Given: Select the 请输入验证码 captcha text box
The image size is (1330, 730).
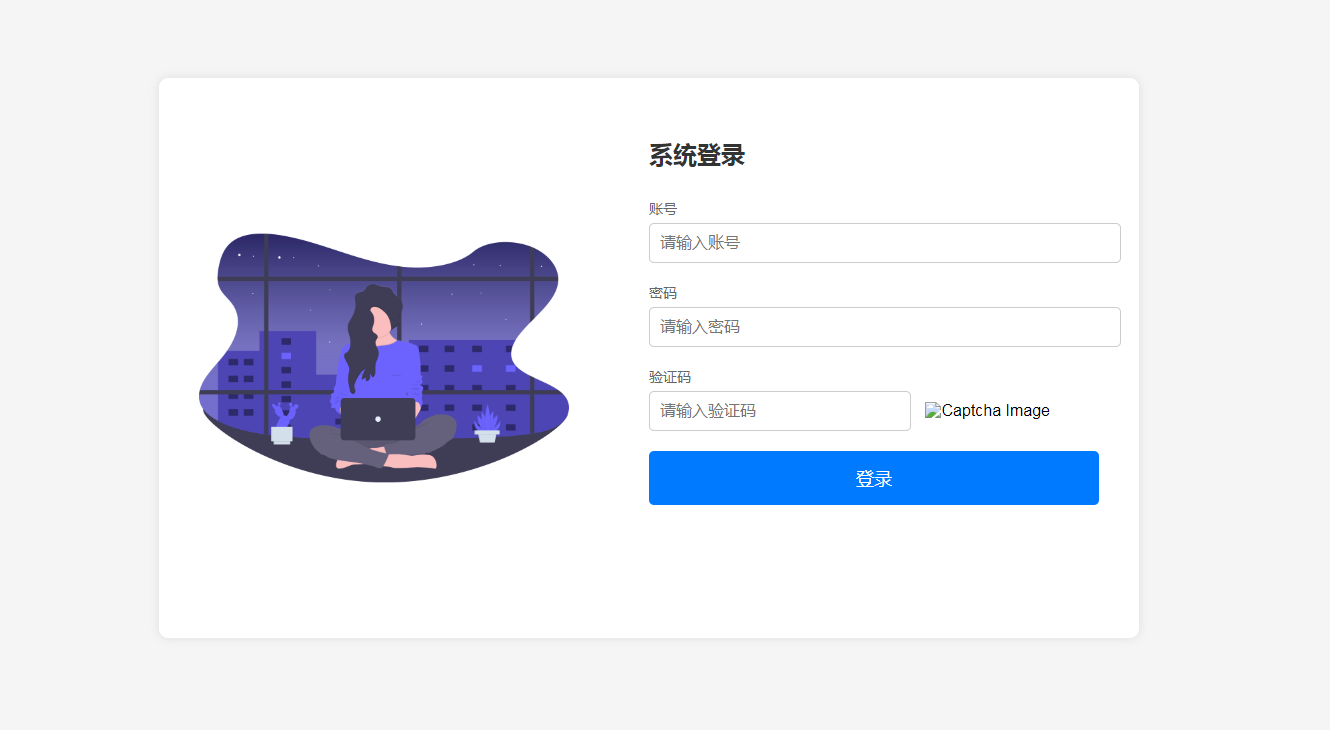Looking at the screenshot, I should (x=779, y=411).
